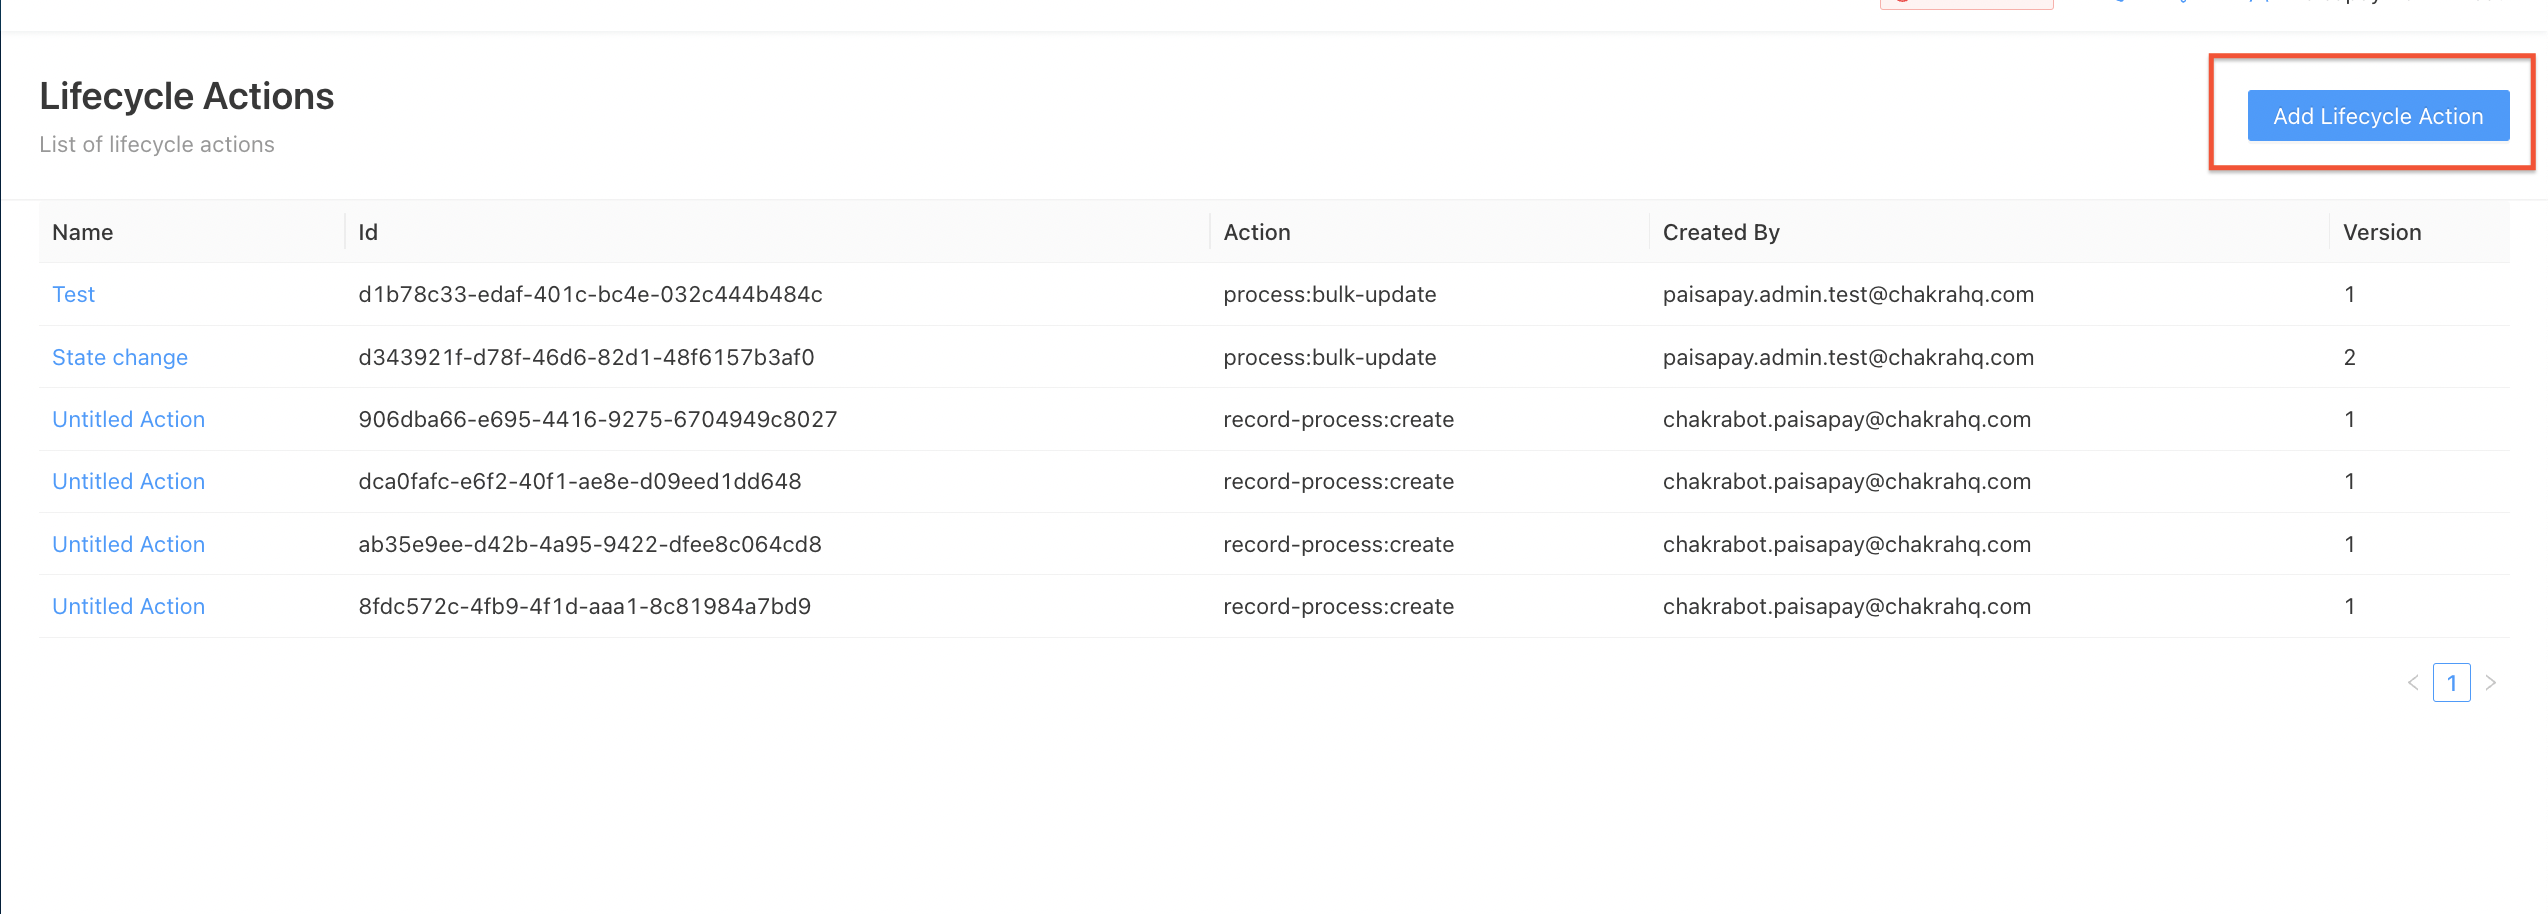Click the Lifecycle Actions page heading

click(186, 95)
